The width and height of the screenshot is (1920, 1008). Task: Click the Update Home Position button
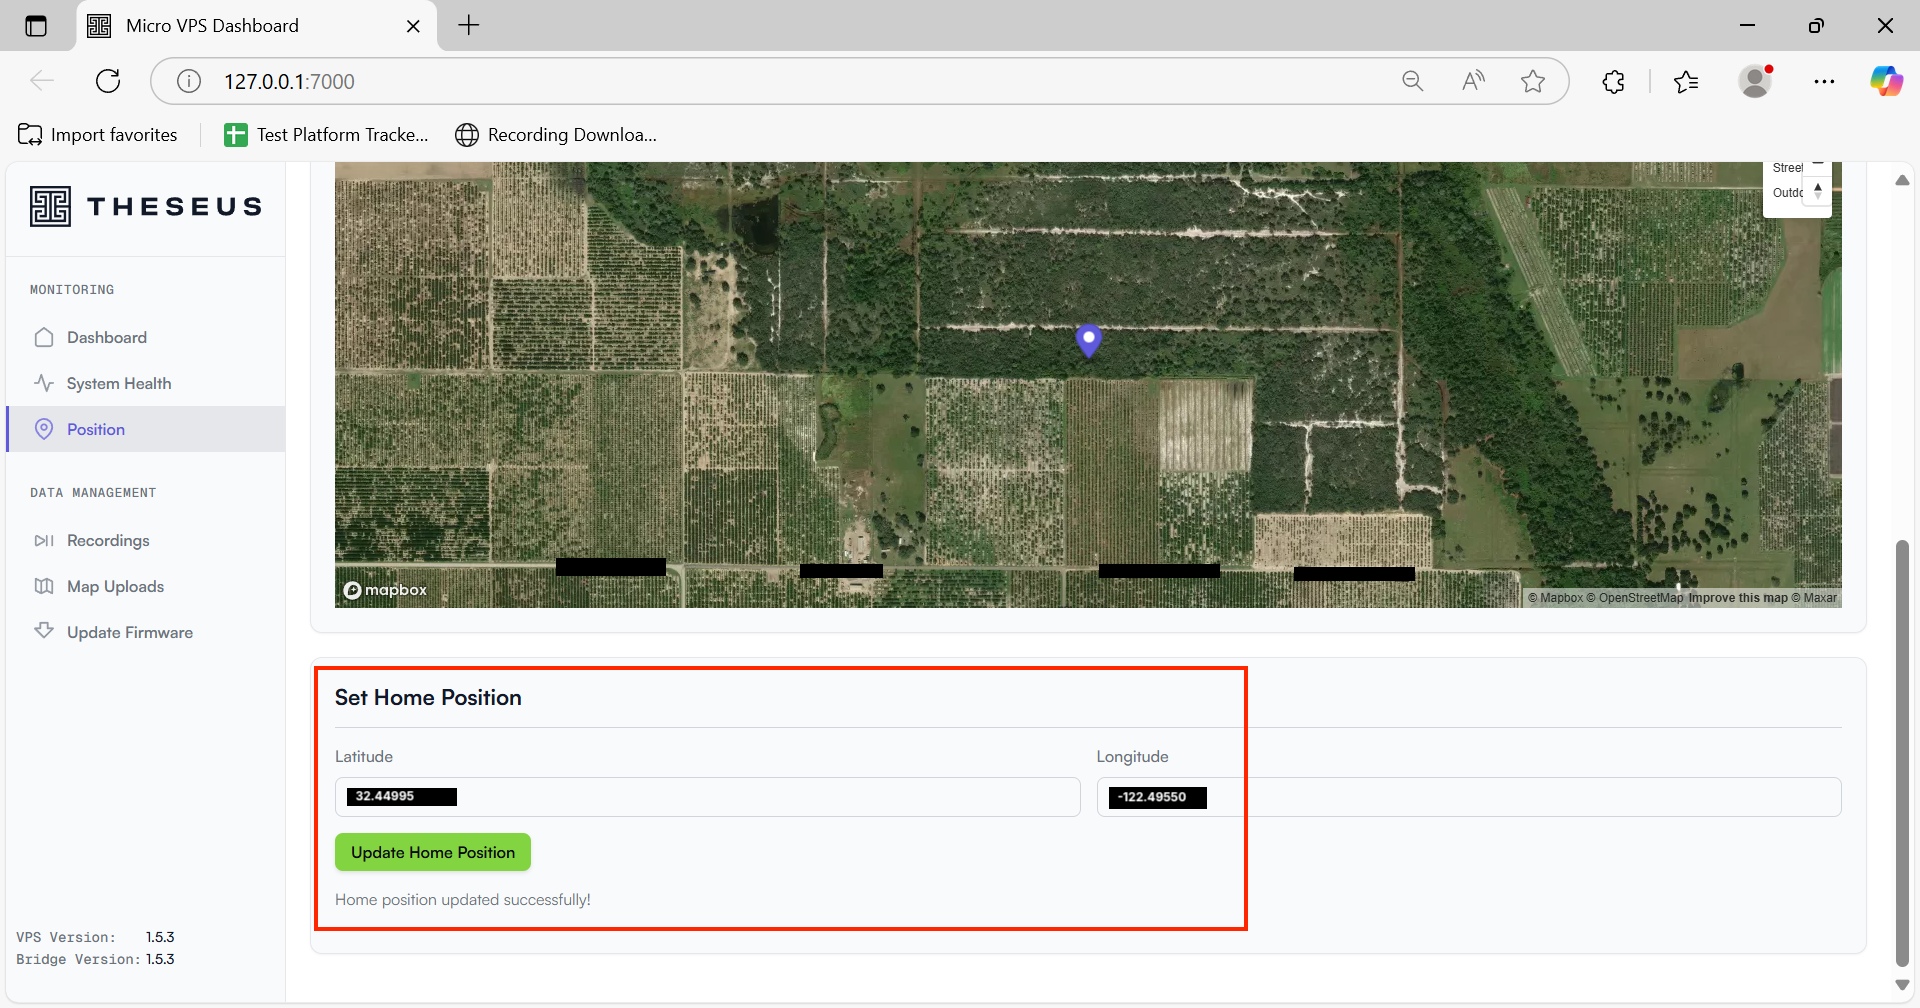tap(432, 853)
